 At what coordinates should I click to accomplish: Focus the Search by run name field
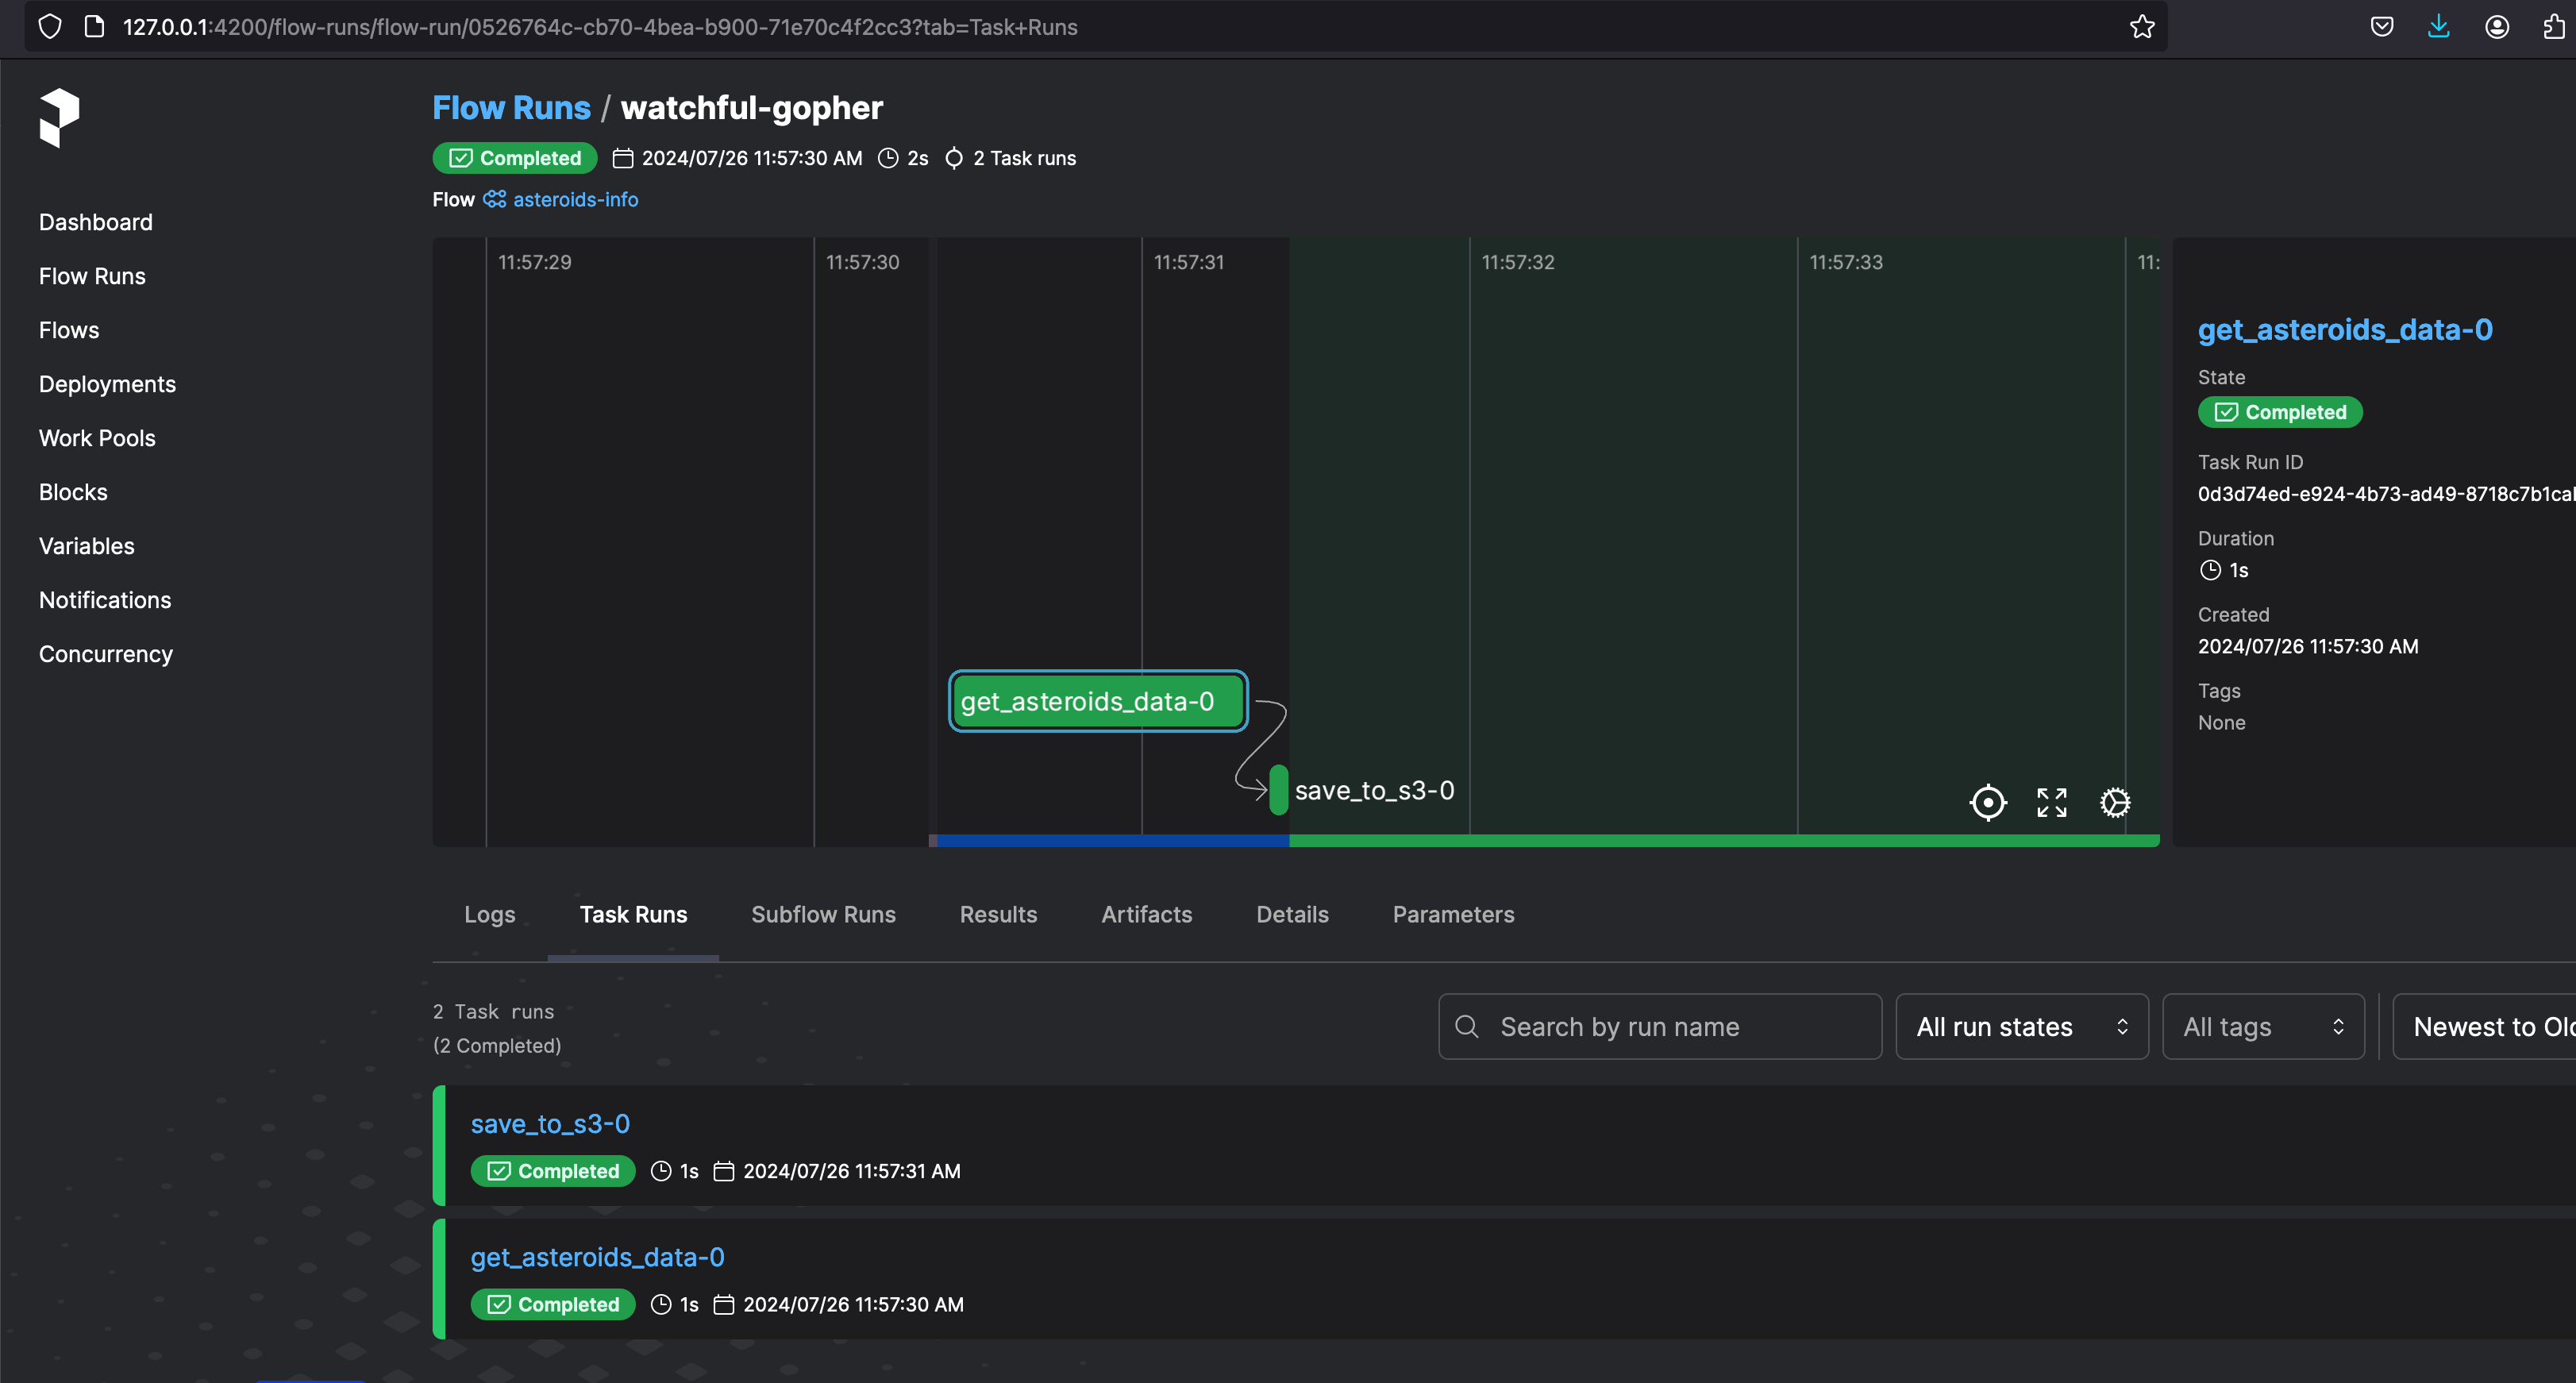coord(1660,1027)
